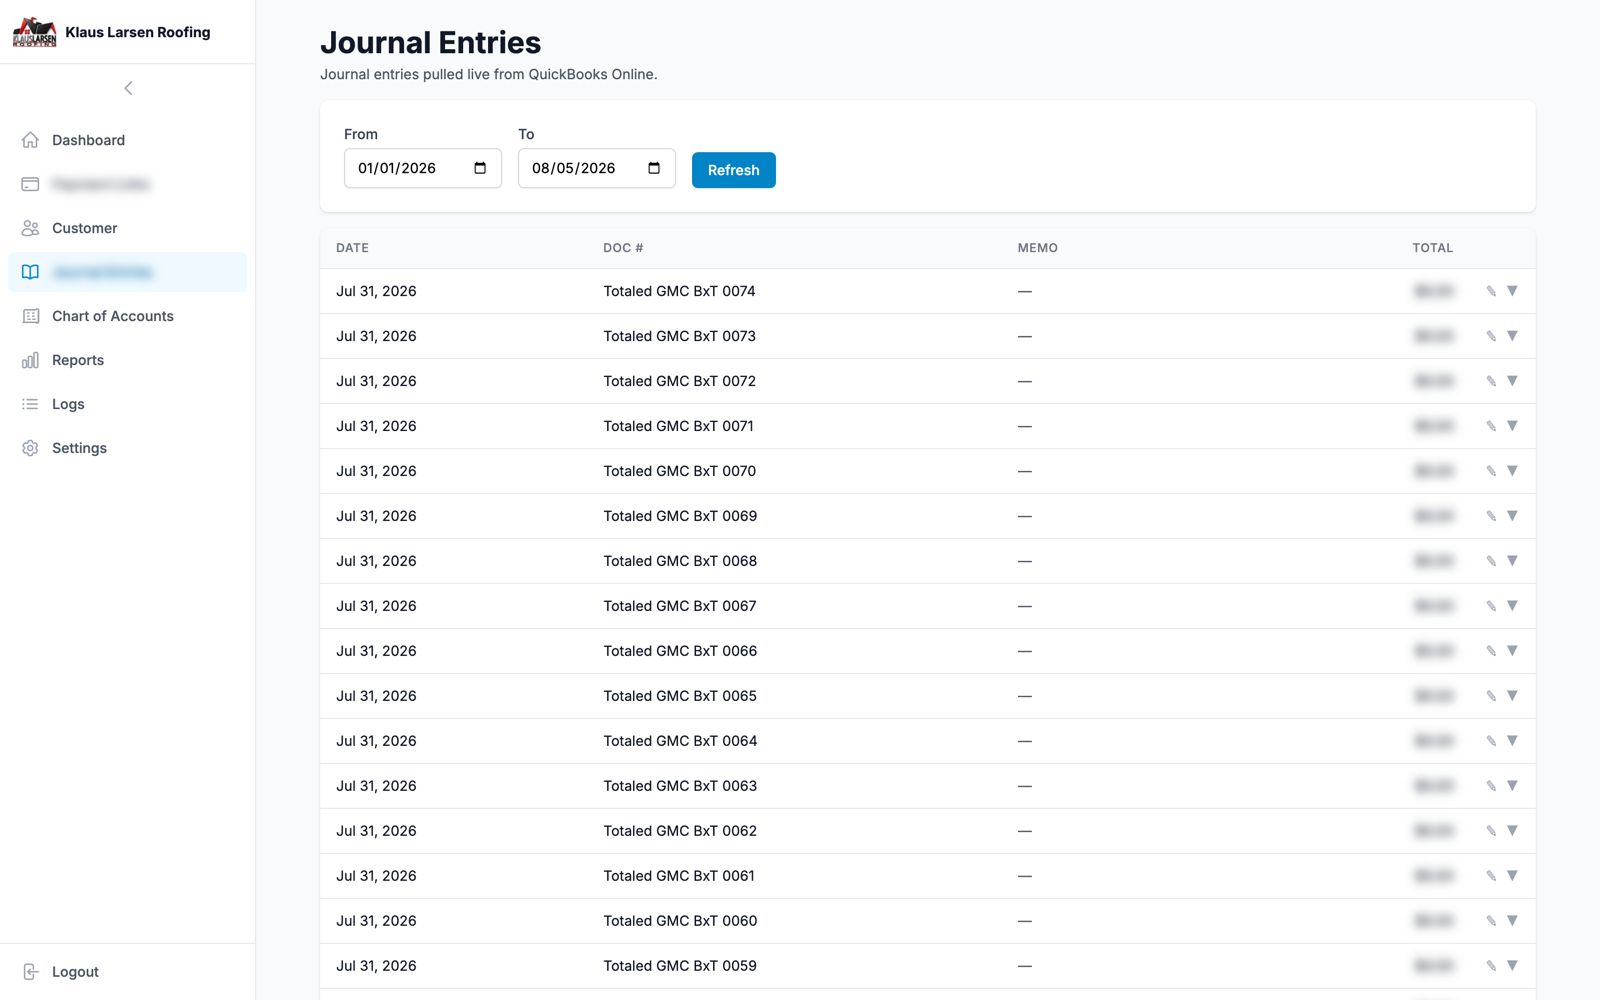1600x1000 pixels.
Task: Edit entry Totaled GMC BxT 0065
Action: (x=1491, y=696)
